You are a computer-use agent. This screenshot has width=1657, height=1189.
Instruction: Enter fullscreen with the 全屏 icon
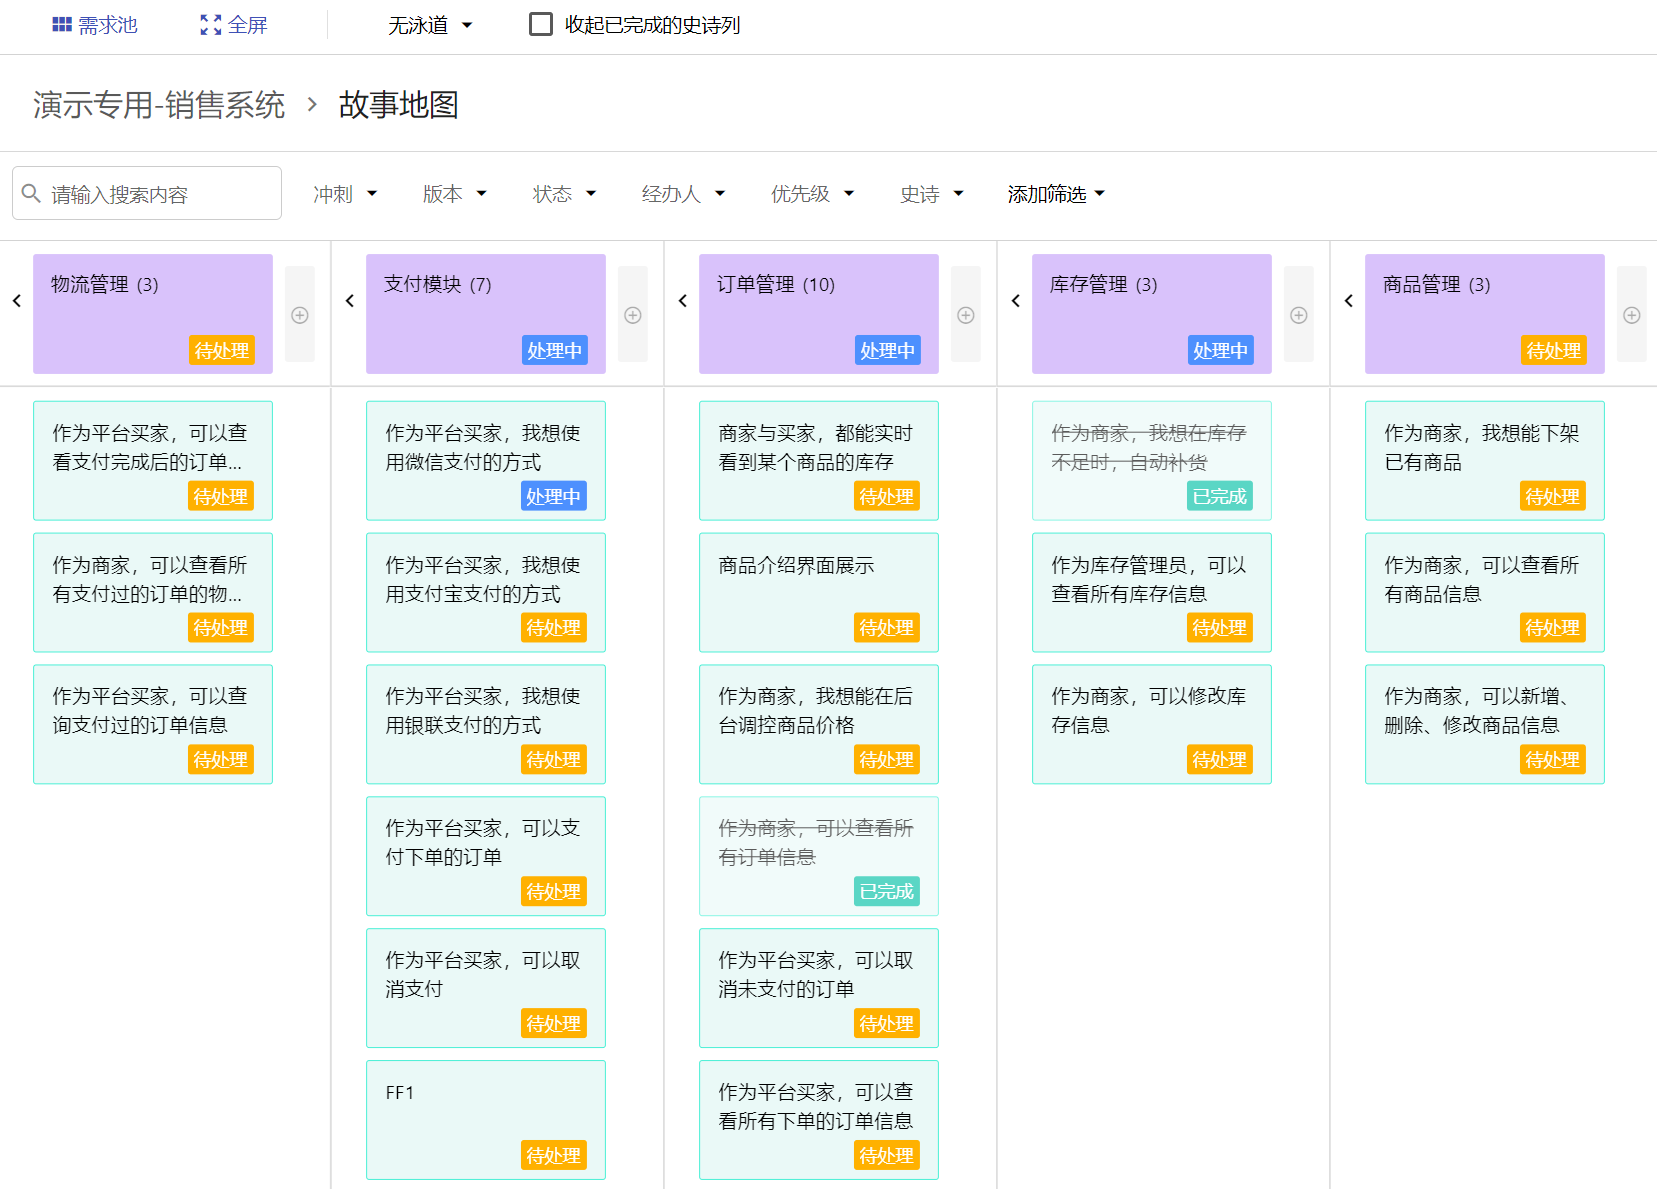pos(211,25)
